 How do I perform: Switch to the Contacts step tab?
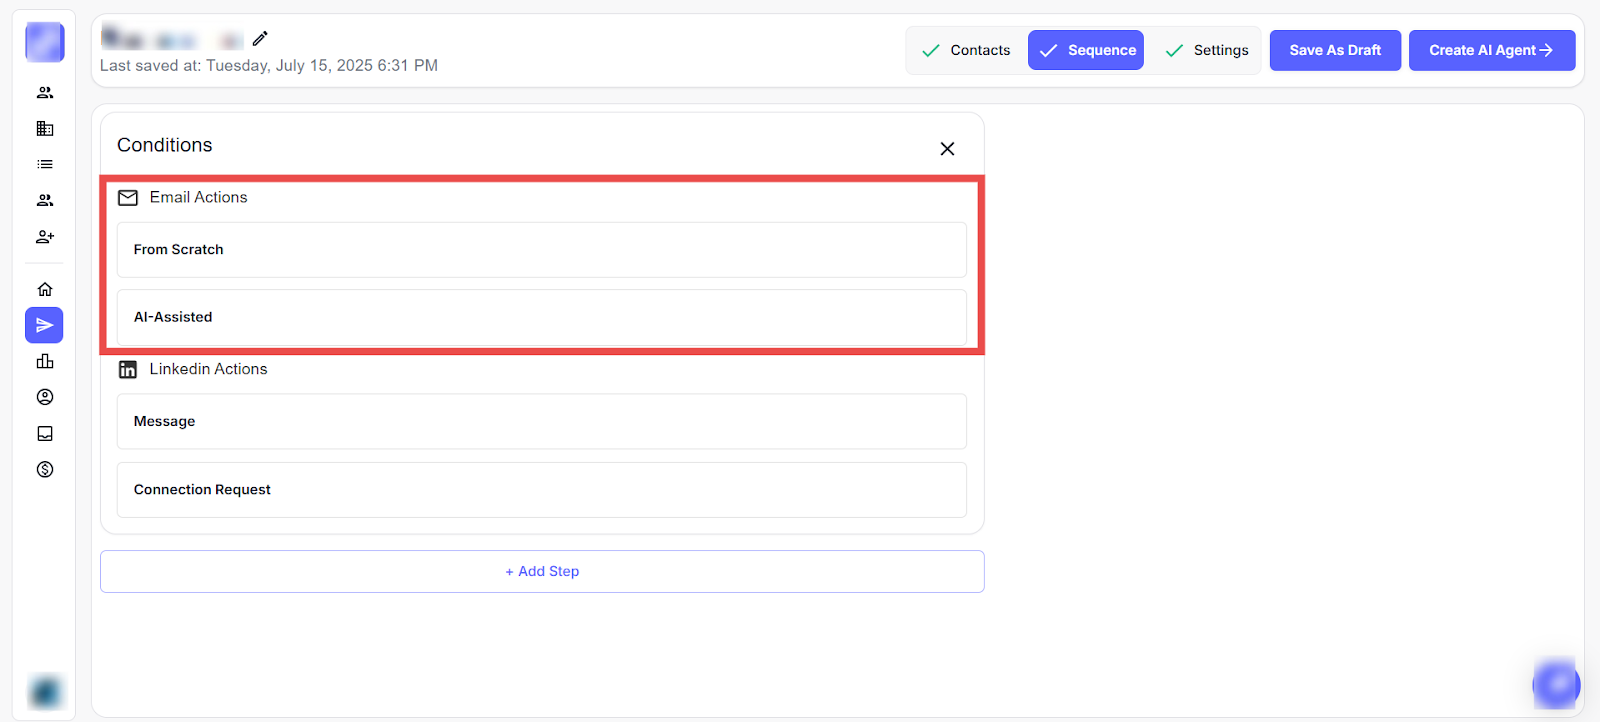point(966,50)
